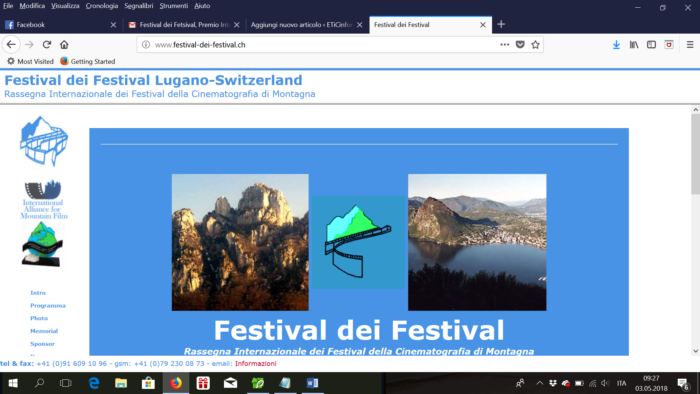Show hidden system tray icons
Screen dimensions: 700x394
(x=539, y=383)
